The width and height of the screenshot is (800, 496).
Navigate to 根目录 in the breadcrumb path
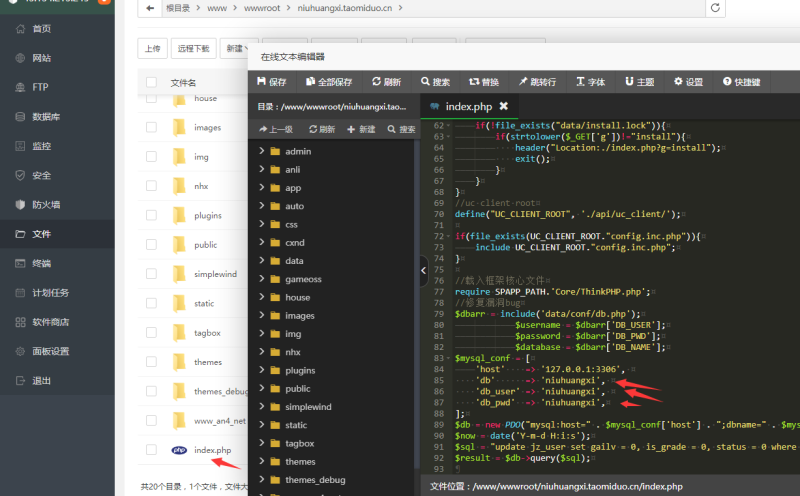click(x=178, y=8)
